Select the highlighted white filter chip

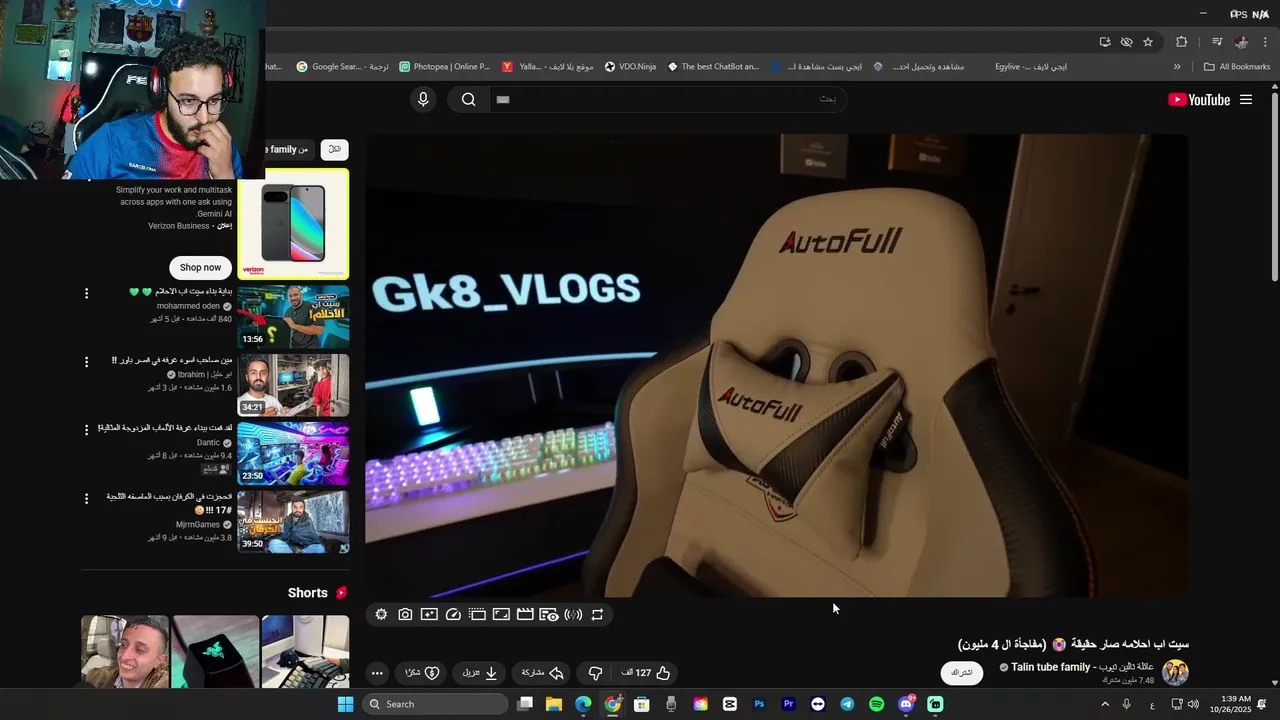pos(334,149)
